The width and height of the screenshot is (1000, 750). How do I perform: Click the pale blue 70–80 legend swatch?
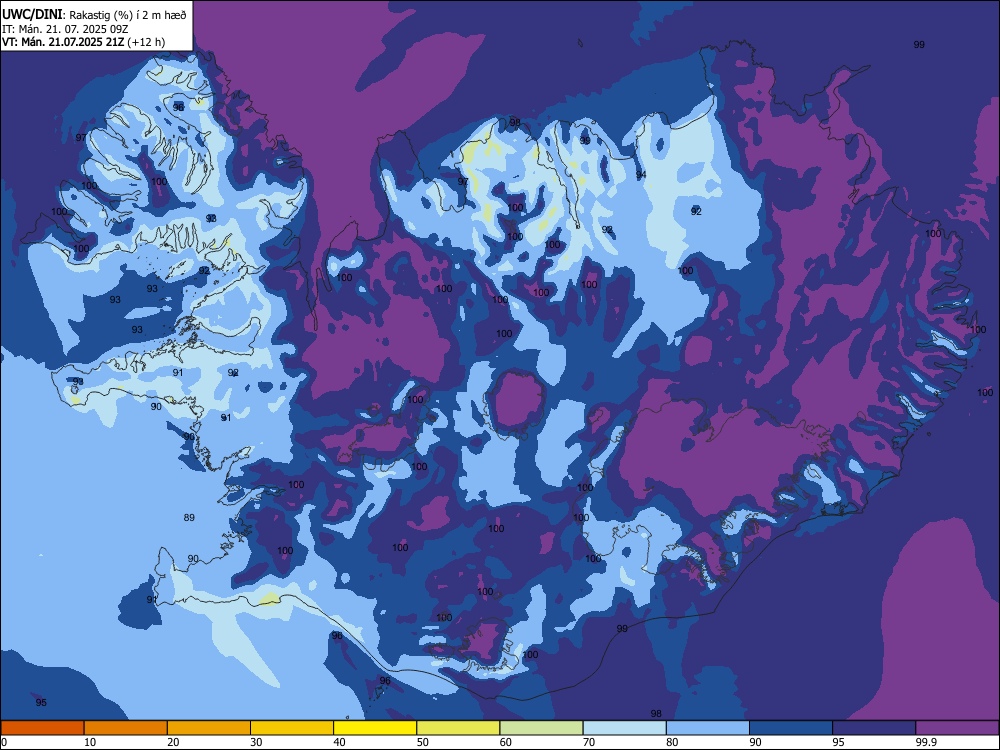[625, 728]
